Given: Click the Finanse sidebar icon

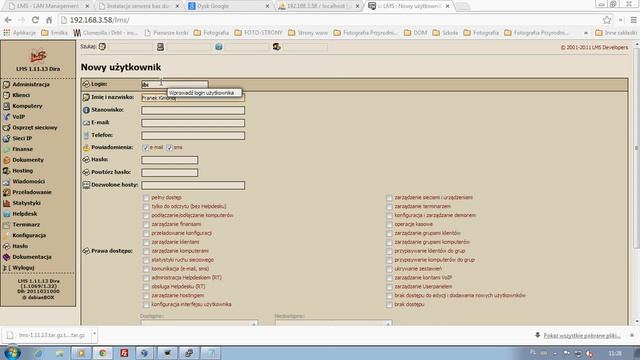Looking at the screenshot, I should [x=7, y=149].
